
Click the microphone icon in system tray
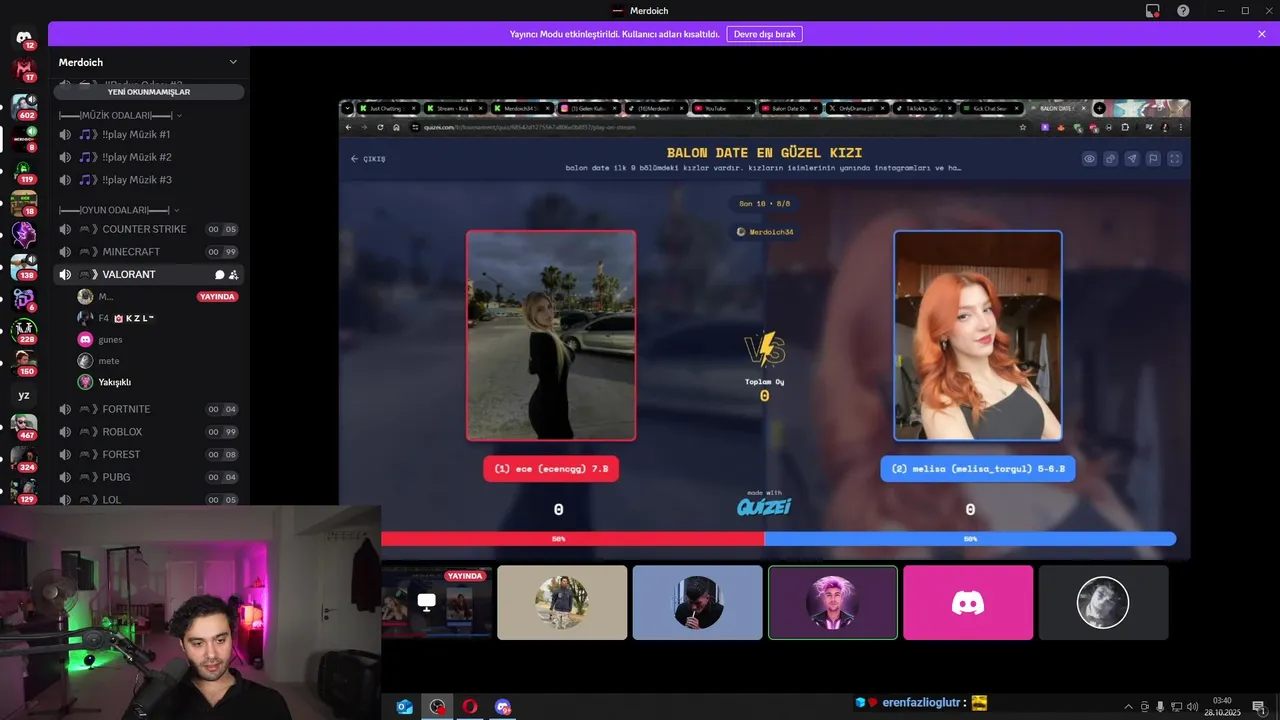point(1160,707)
